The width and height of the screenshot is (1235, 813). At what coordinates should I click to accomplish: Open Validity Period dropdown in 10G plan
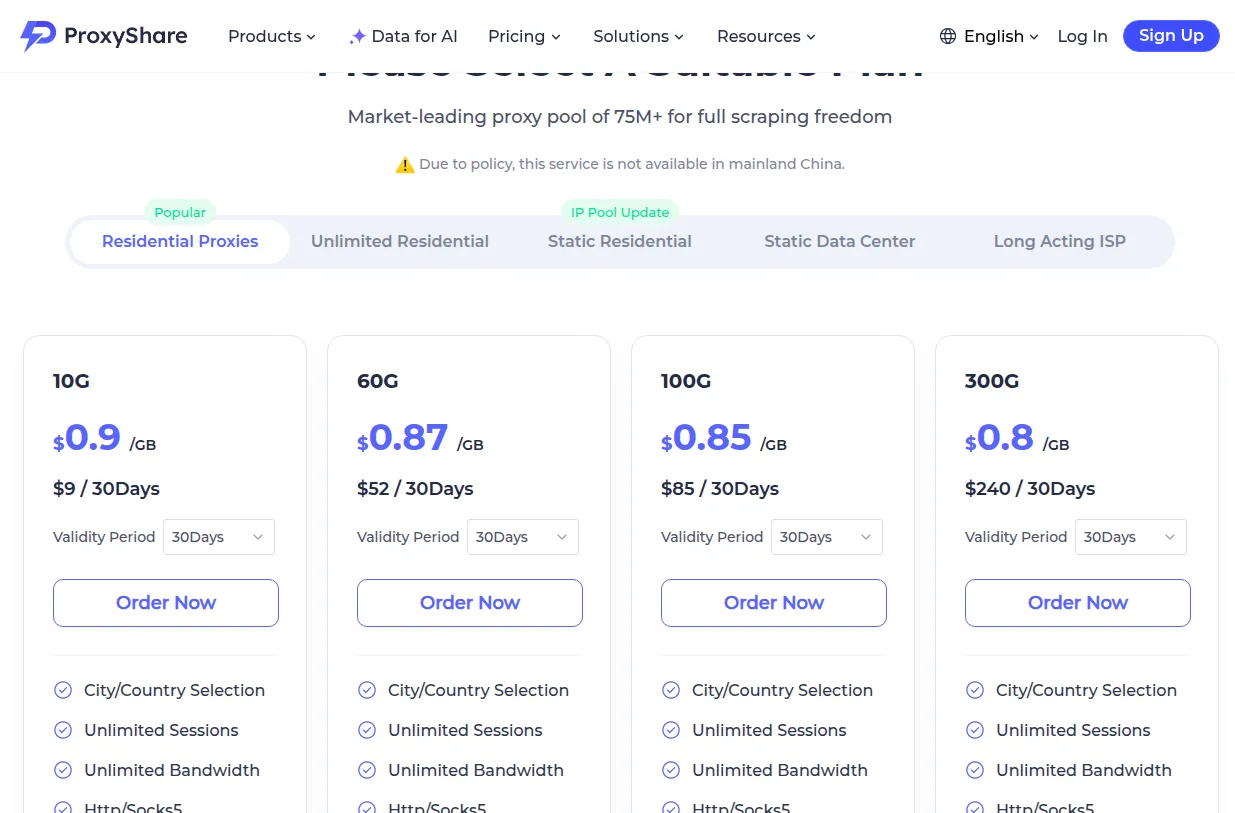pos(218,537)
